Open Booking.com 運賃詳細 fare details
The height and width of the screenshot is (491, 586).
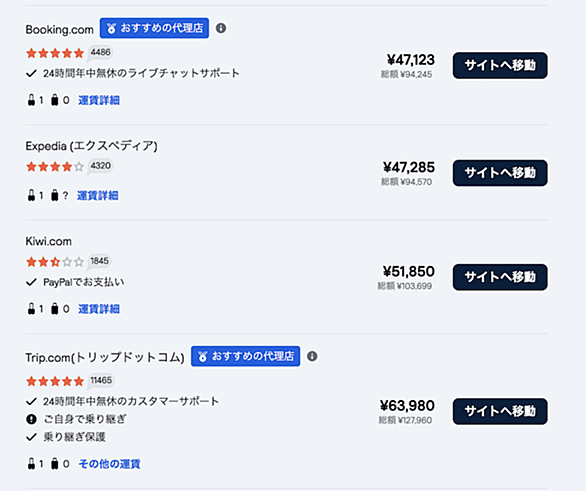(99, 100)
